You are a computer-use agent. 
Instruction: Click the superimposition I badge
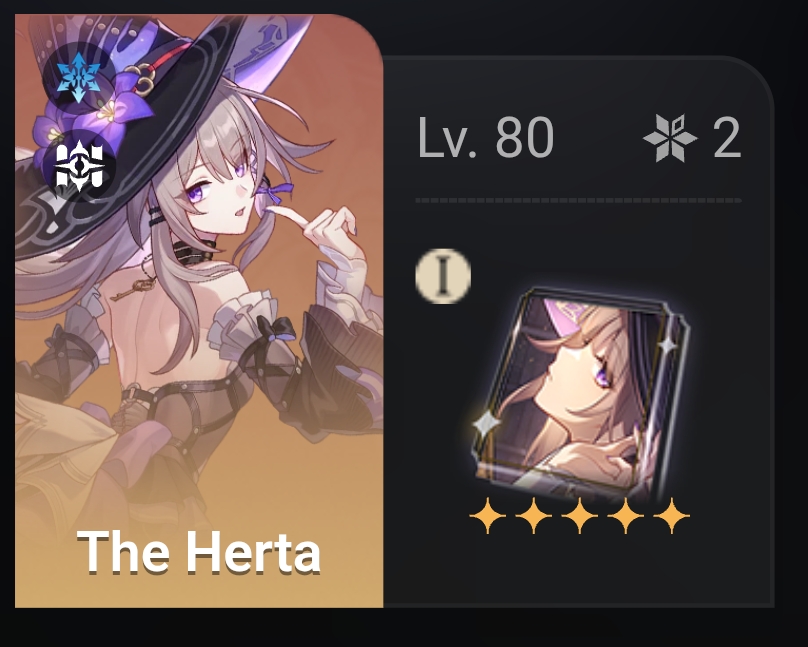pyautogui.click(x=443, y=276)
